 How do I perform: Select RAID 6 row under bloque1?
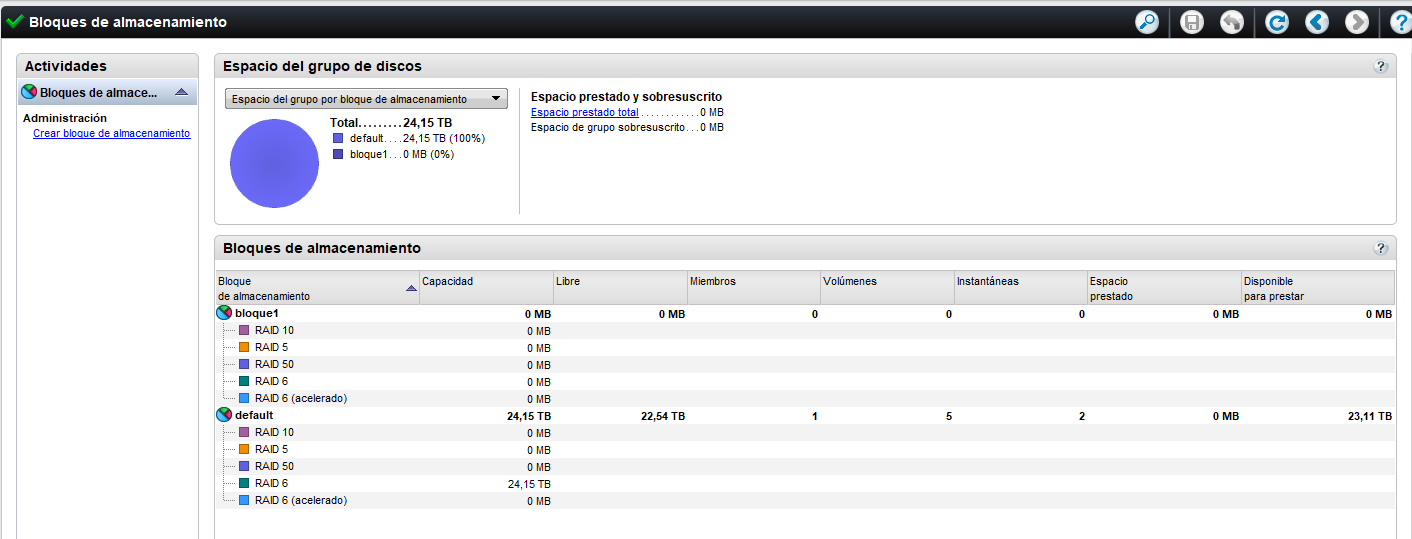805,382
